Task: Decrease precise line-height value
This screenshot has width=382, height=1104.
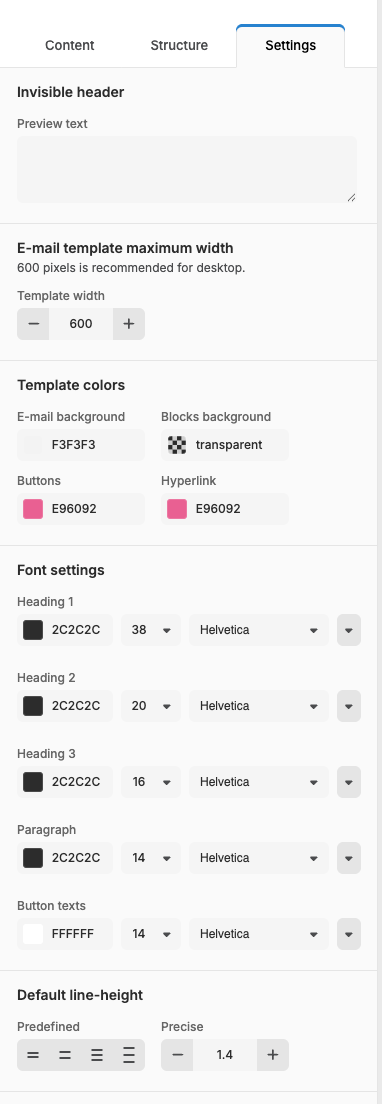Action: [x=177, y=1055]
